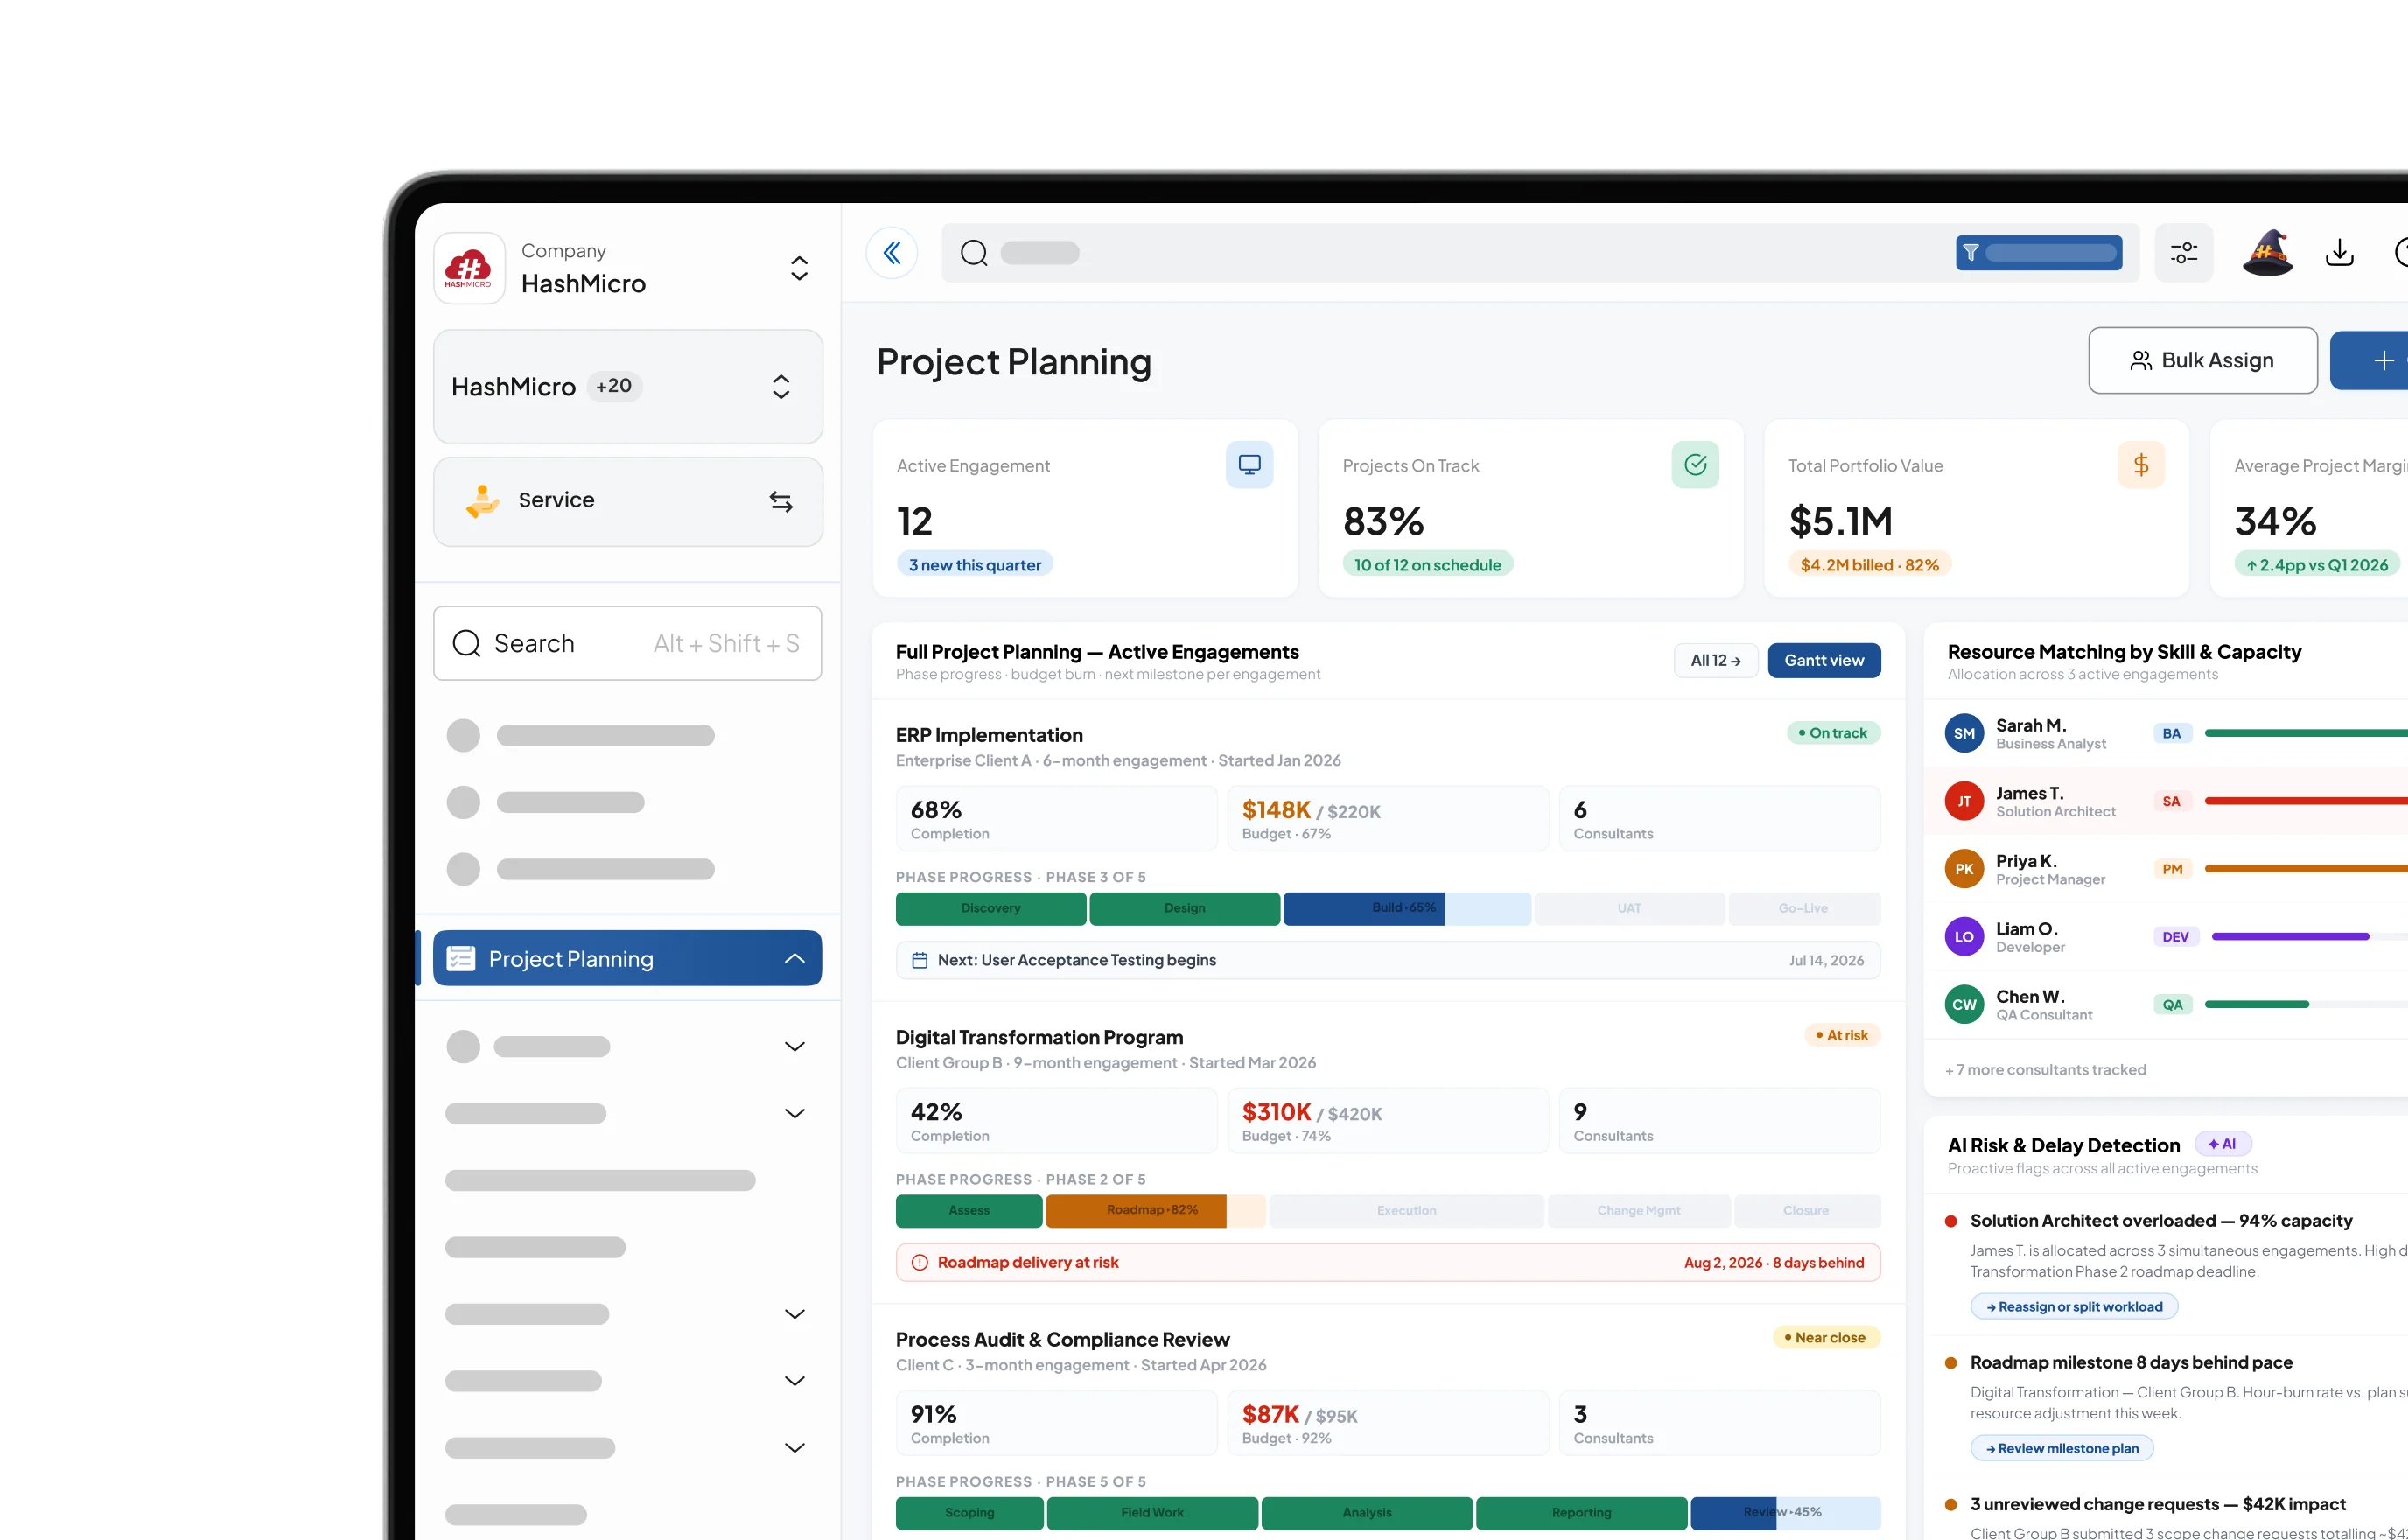This screenshot has height=1540, width=2408.
Task: Click Liam O. purple capacity bar
Action: [x=2290, y=937]
